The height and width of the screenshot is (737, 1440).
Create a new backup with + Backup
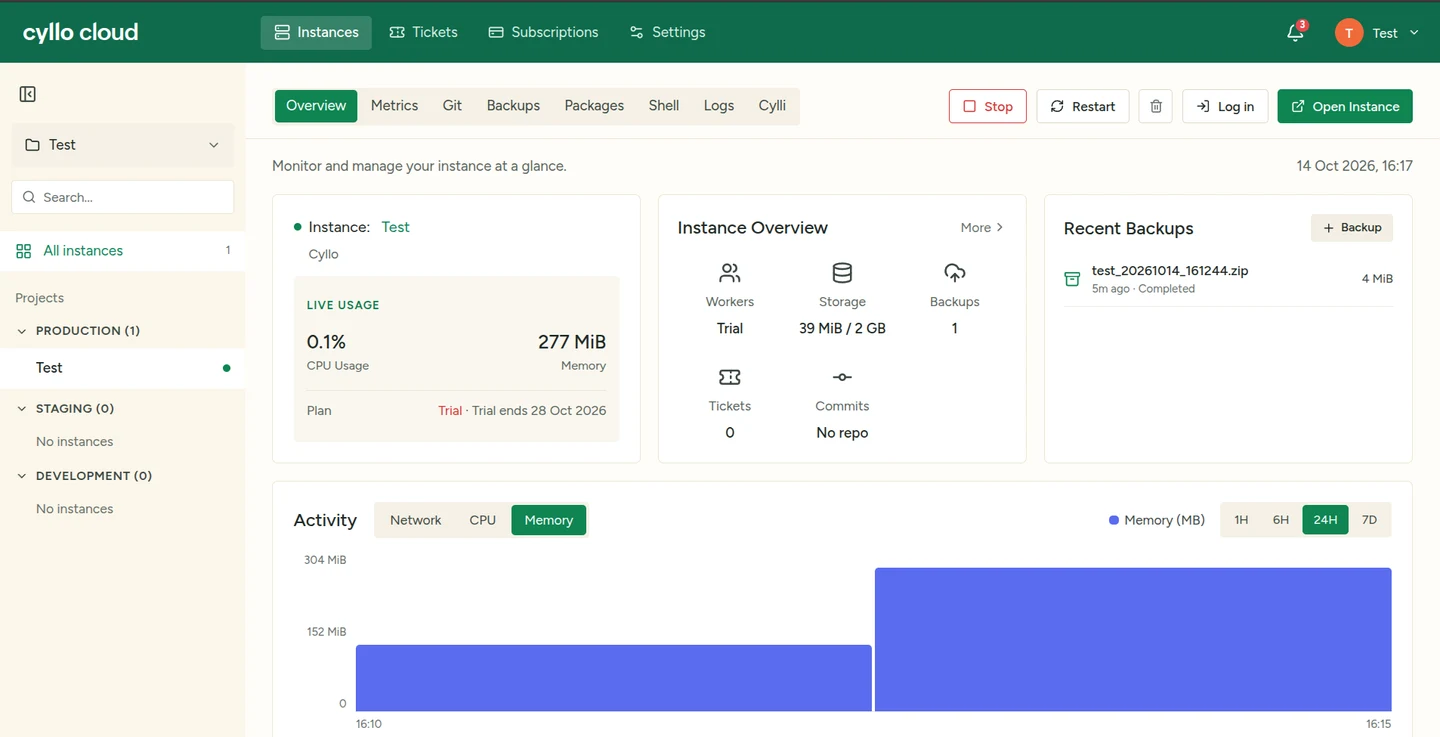coord(1352,228)
